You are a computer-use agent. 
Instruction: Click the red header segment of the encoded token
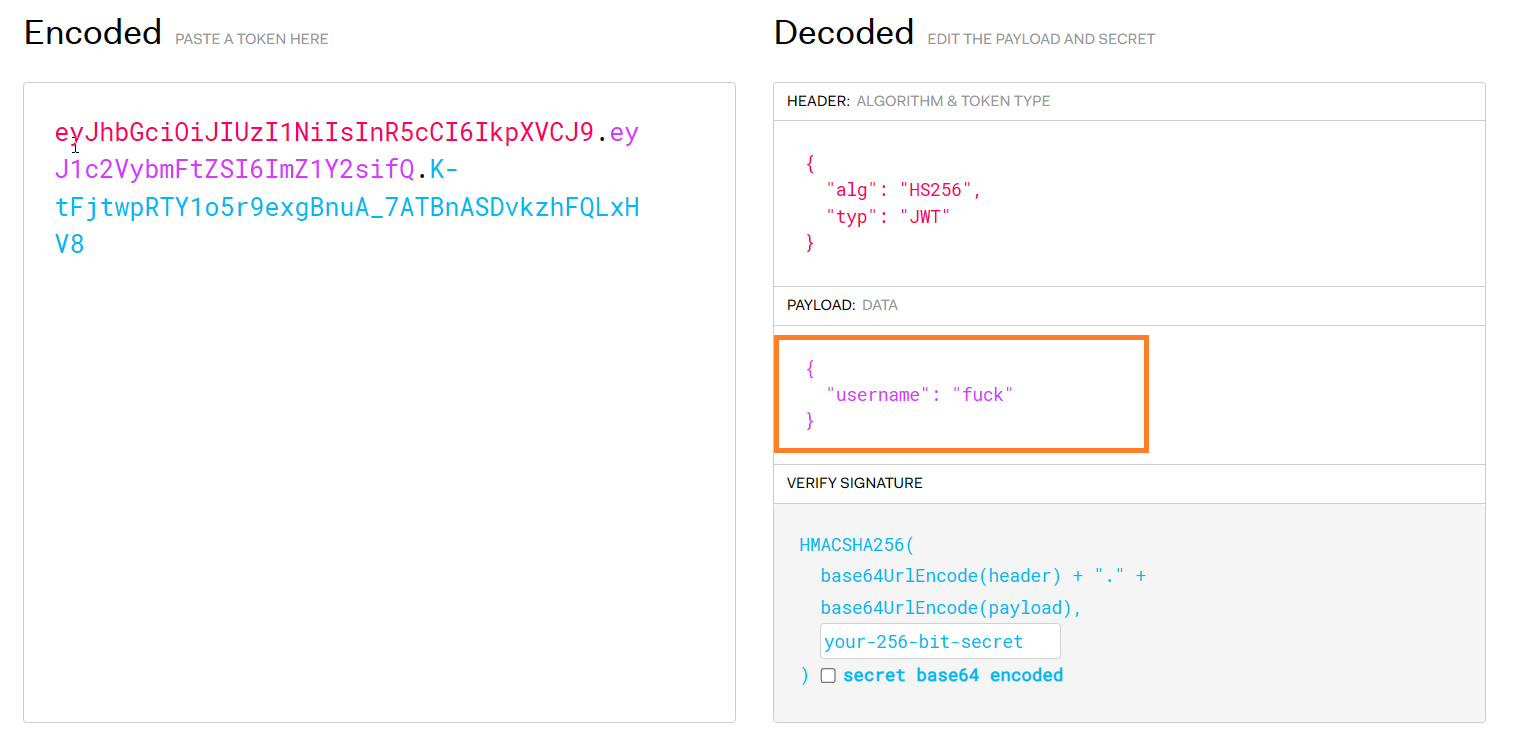coord(325,133)
